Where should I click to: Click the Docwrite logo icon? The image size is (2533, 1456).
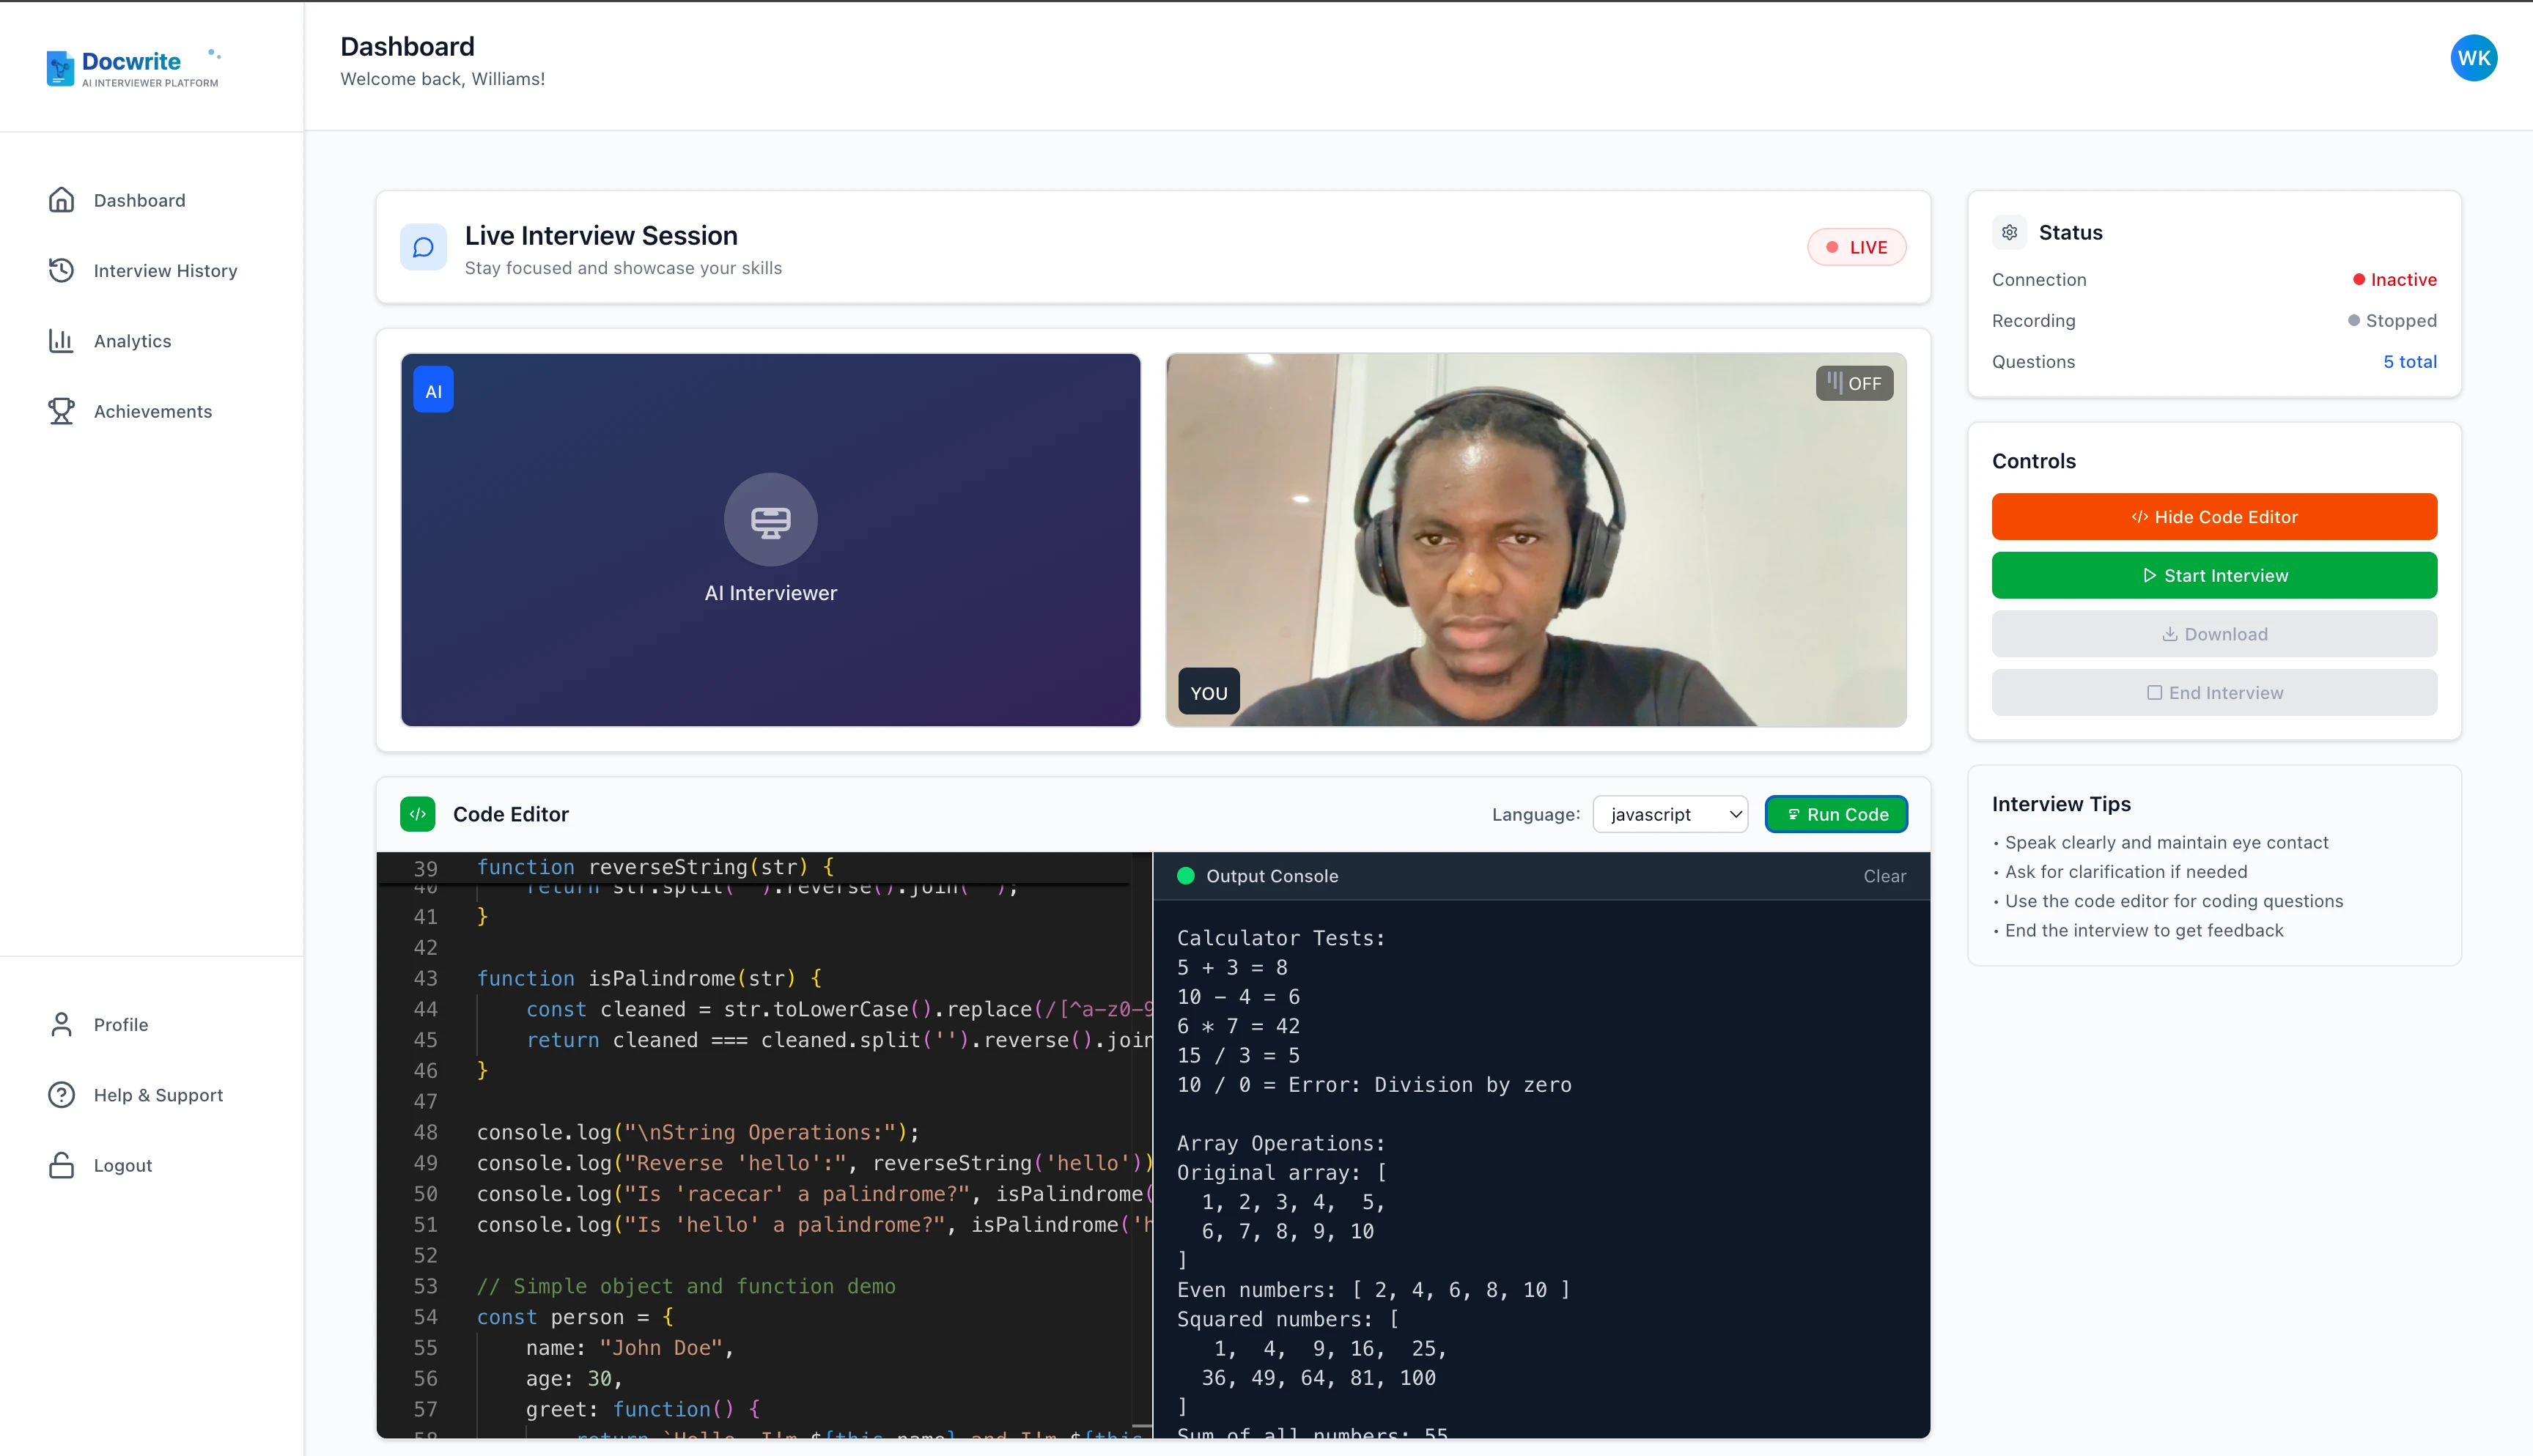60,68
